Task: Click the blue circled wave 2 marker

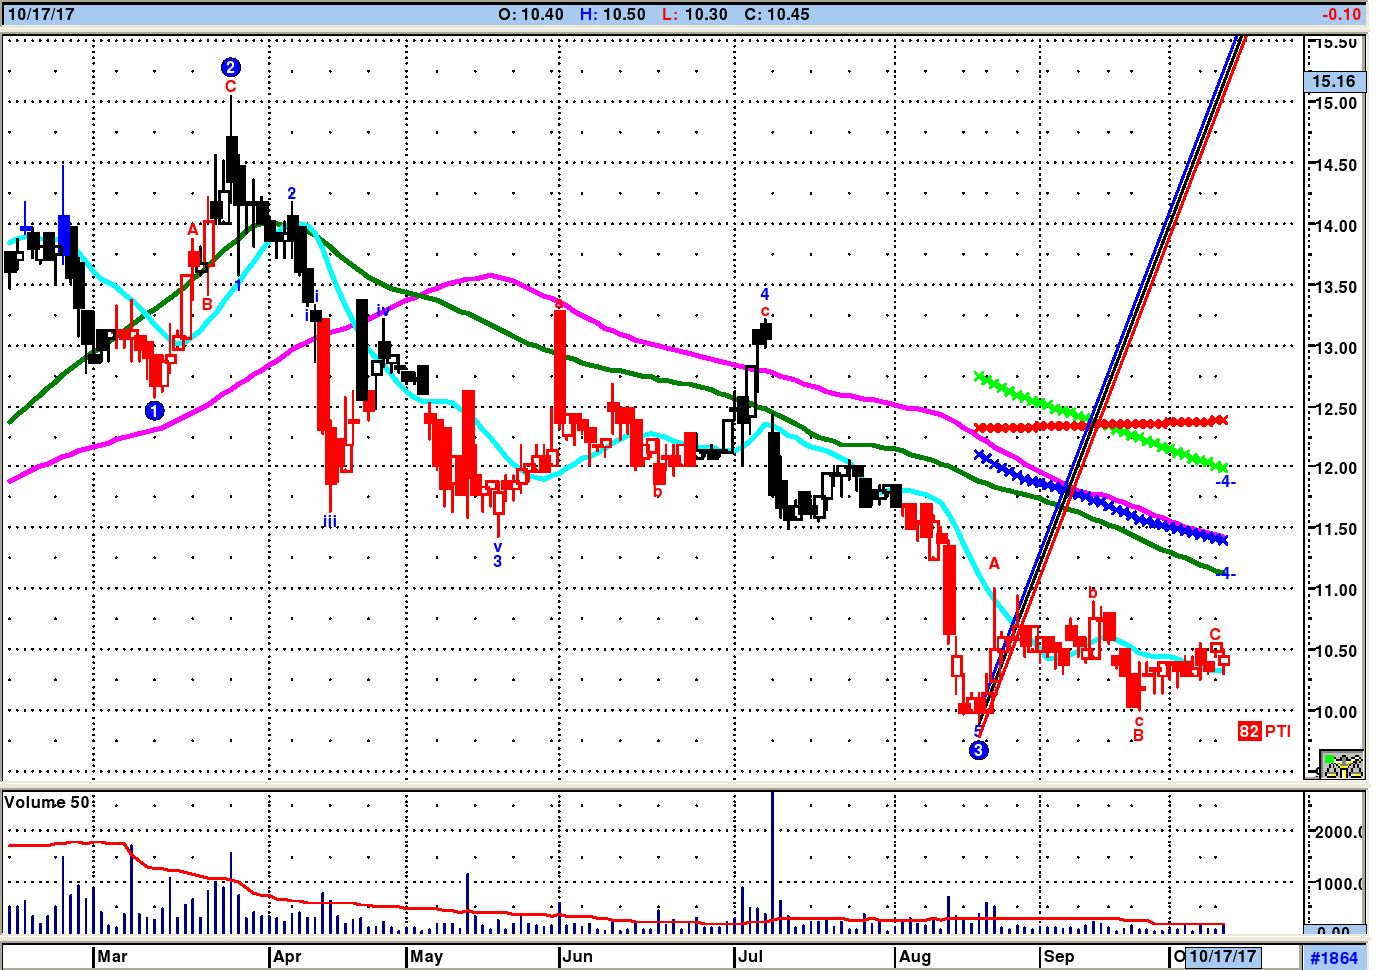Action: click(x=230, y=68)
